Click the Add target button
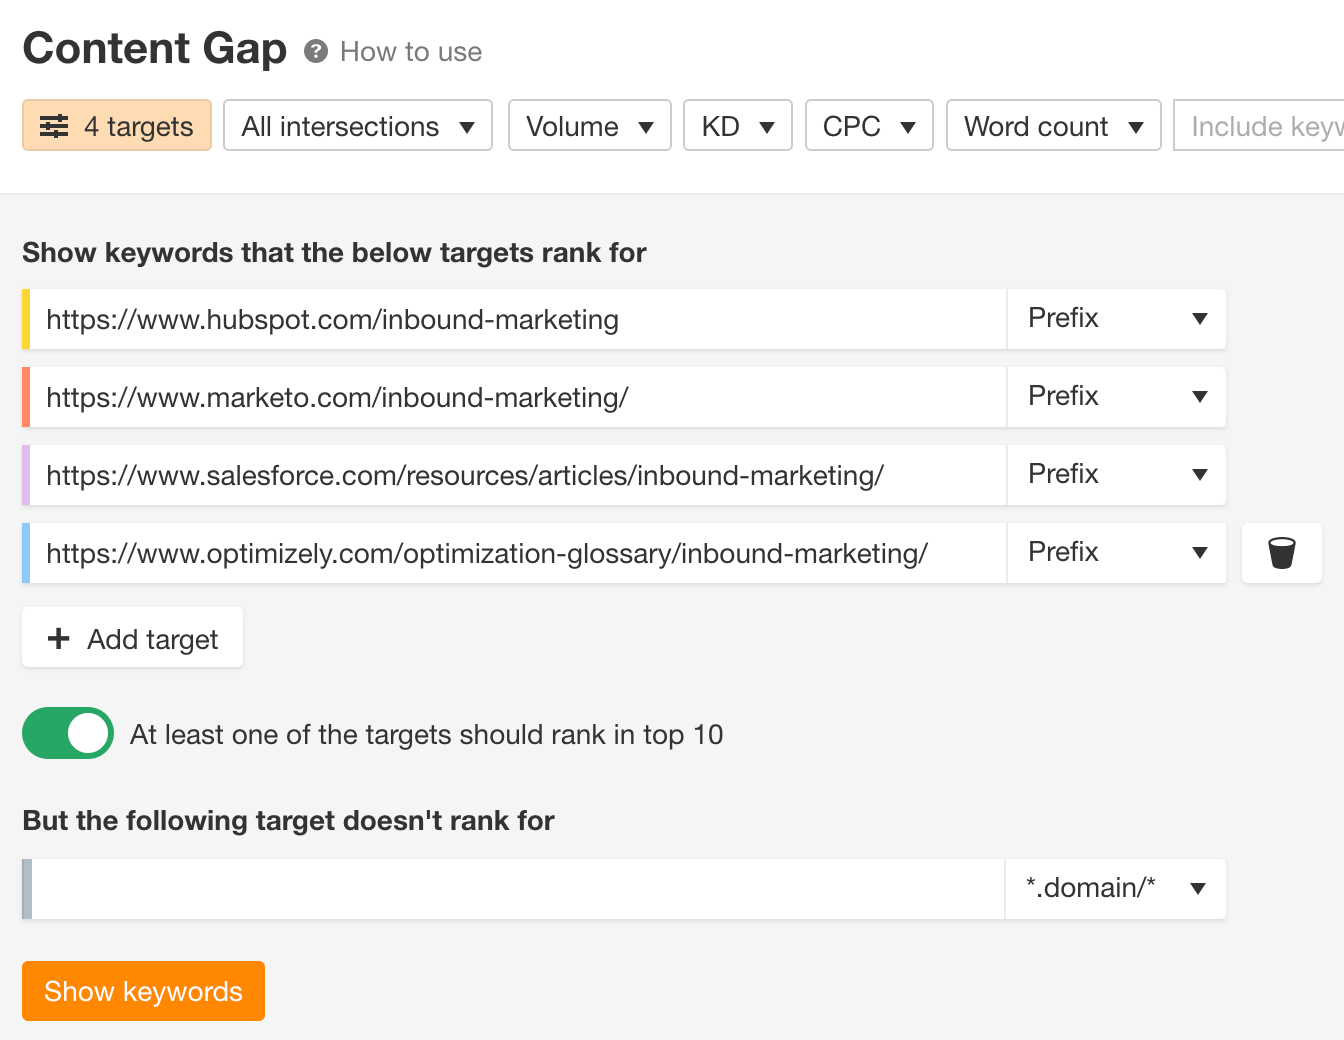 pyautogui.click(x=132, y=638)
